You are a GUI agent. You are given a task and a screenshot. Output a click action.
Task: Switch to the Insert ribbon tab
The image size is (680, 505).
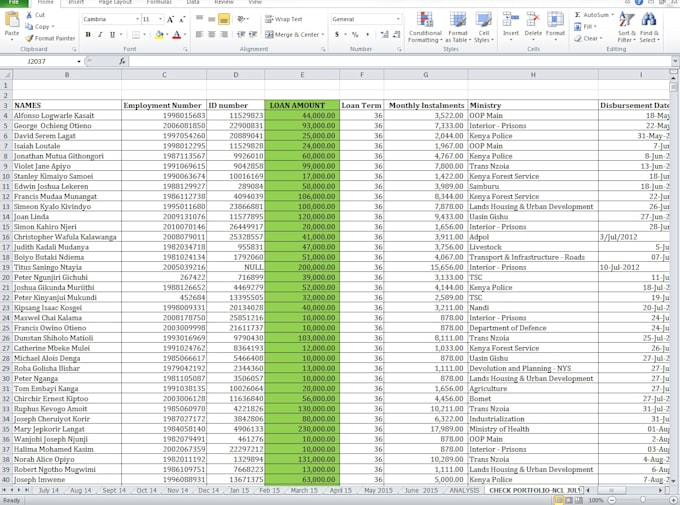tap(76, 2)
